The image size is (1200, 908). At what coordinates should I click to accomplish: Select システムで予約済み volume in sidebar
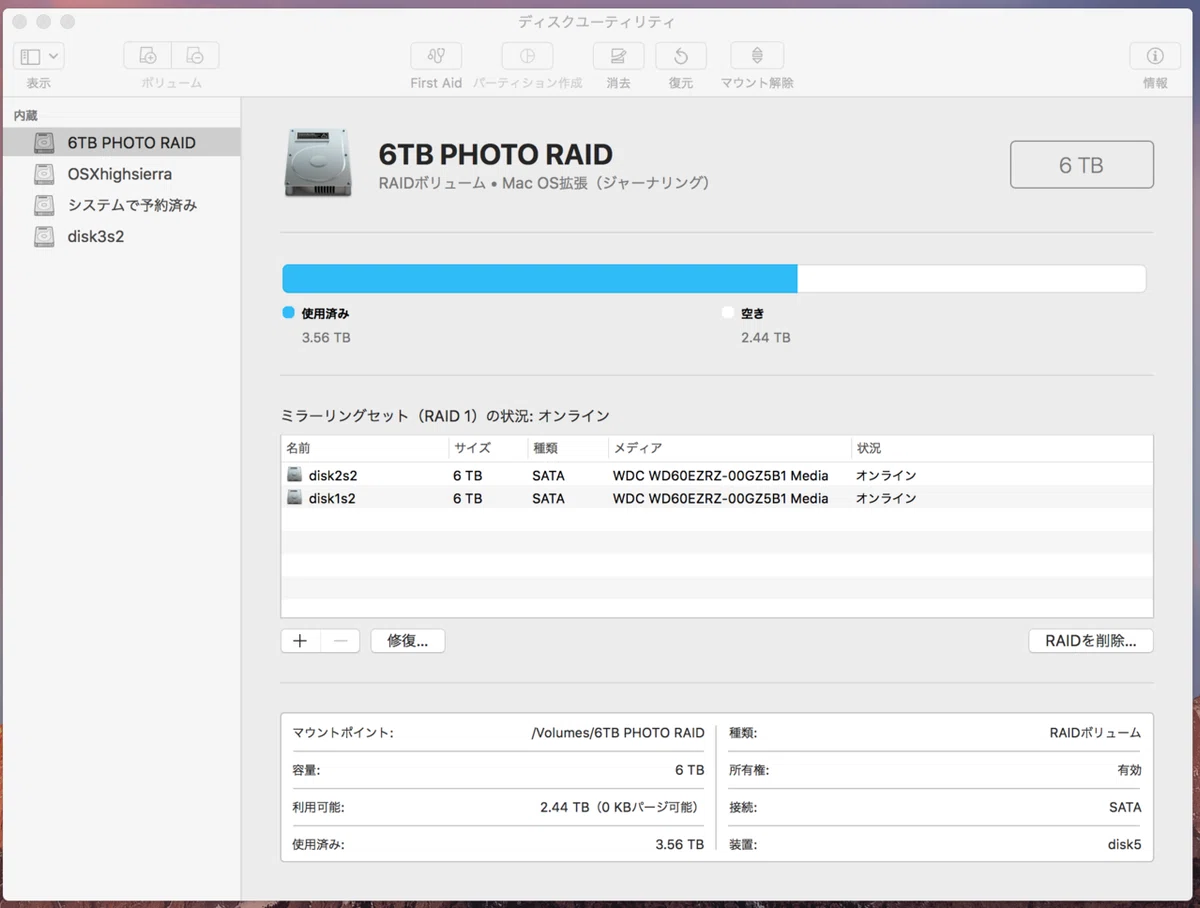pyautogui.click(x=121, y=205)
